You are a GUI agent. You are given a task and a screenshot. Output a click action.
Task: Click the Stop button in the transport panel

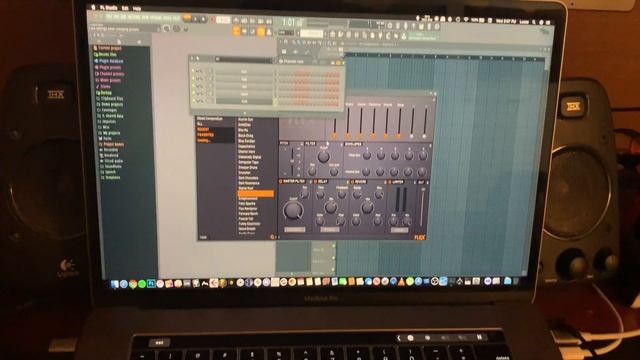coord(203,19)
